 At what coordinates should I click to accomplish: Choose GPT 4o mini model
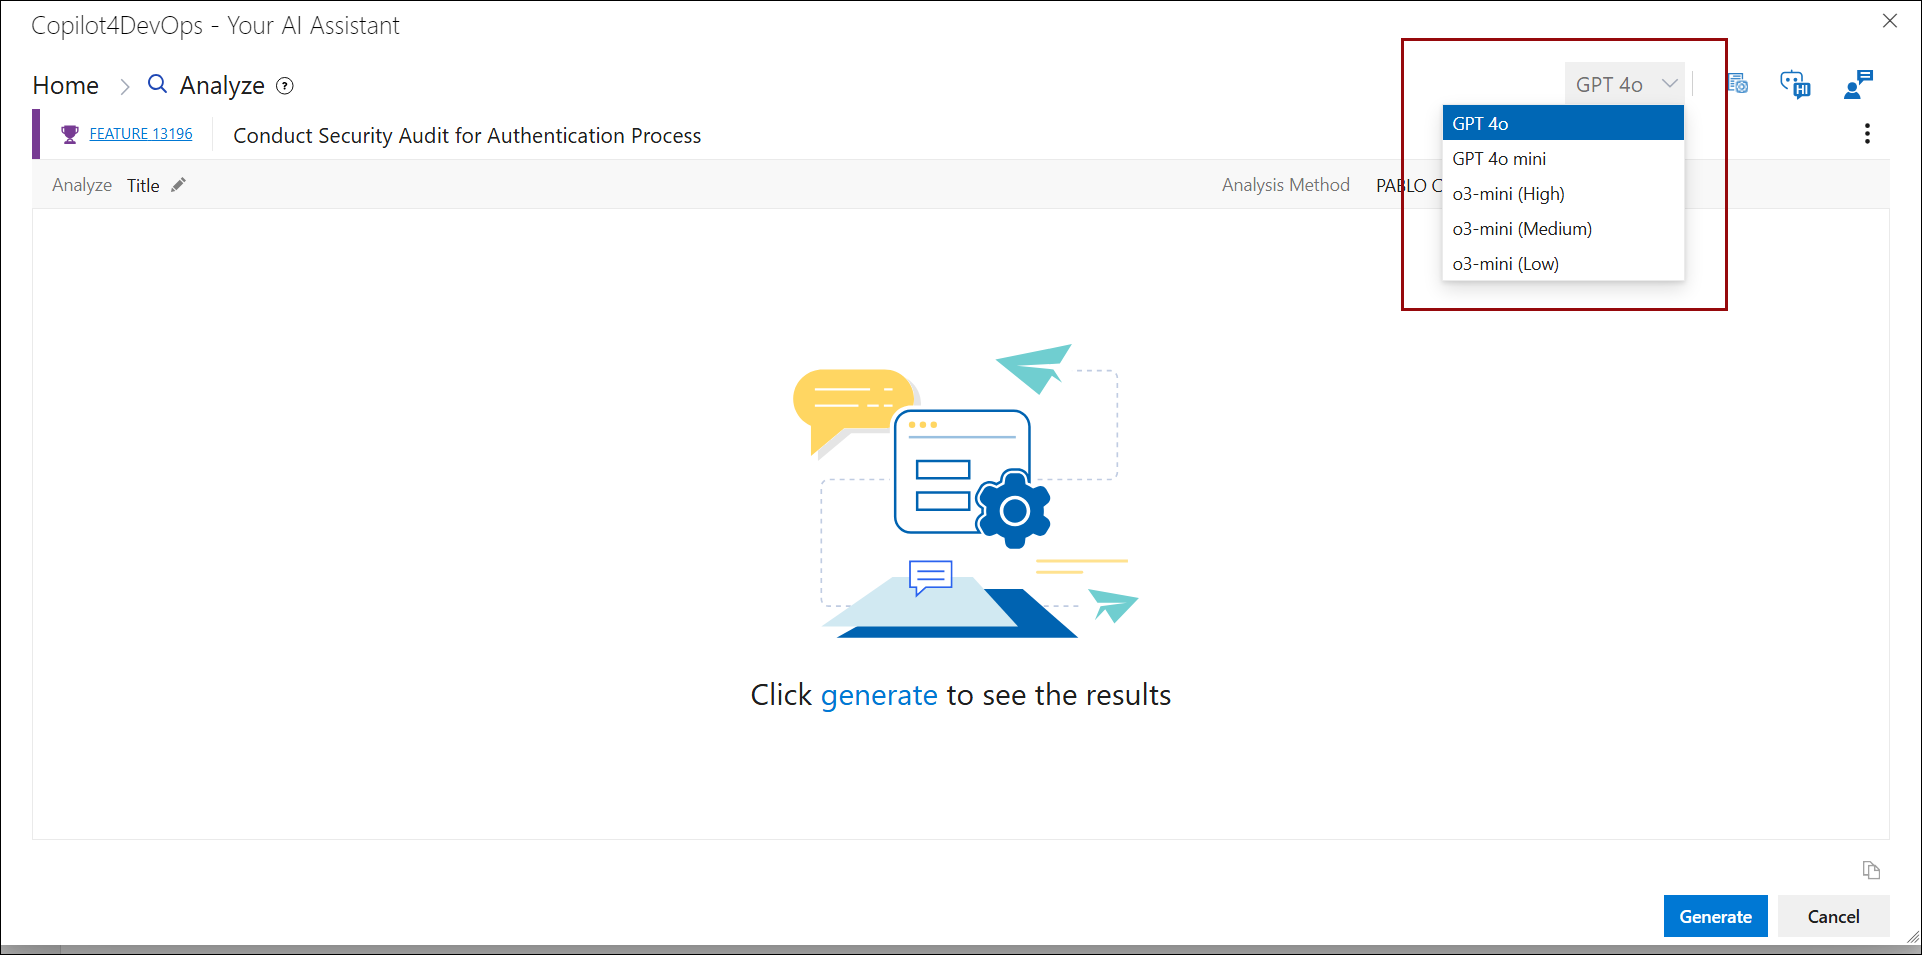point(1563,158)
